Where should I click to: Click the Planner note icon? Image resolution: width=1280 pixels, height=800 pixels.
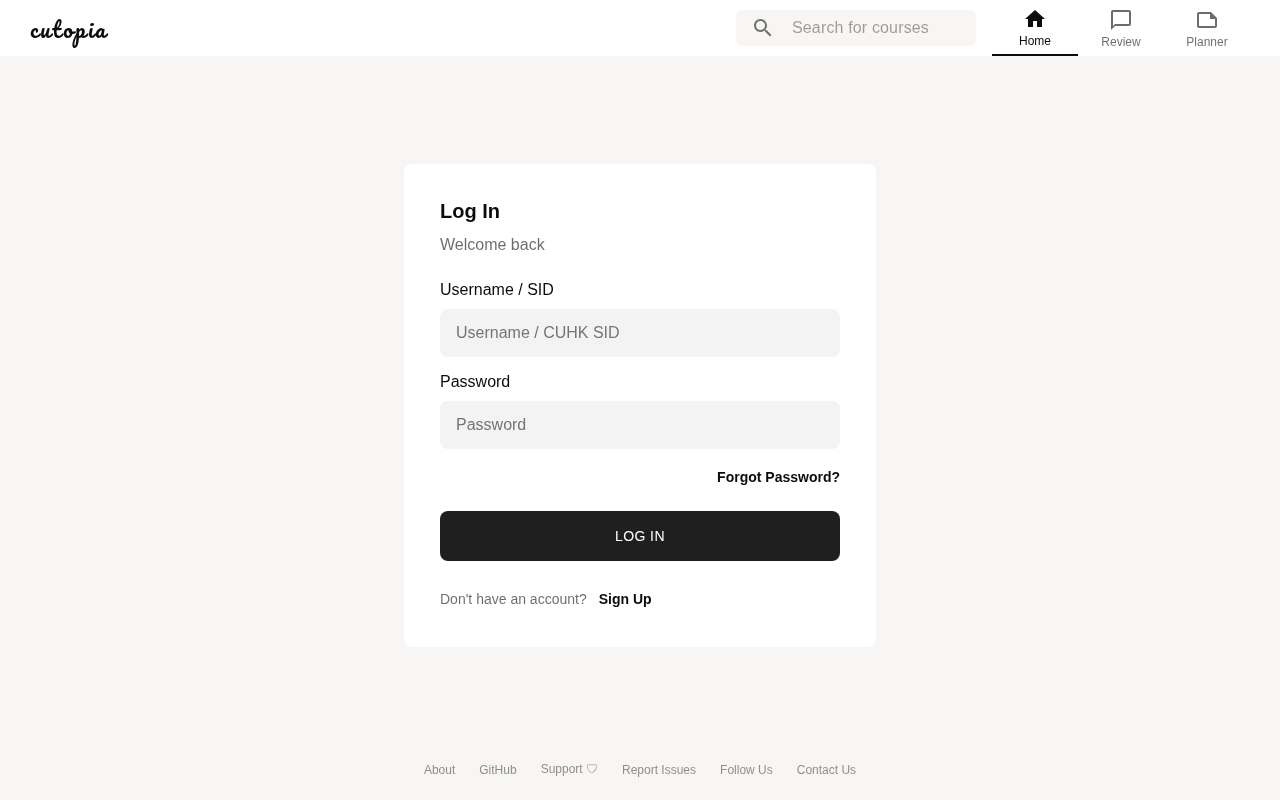point(1207,19)
